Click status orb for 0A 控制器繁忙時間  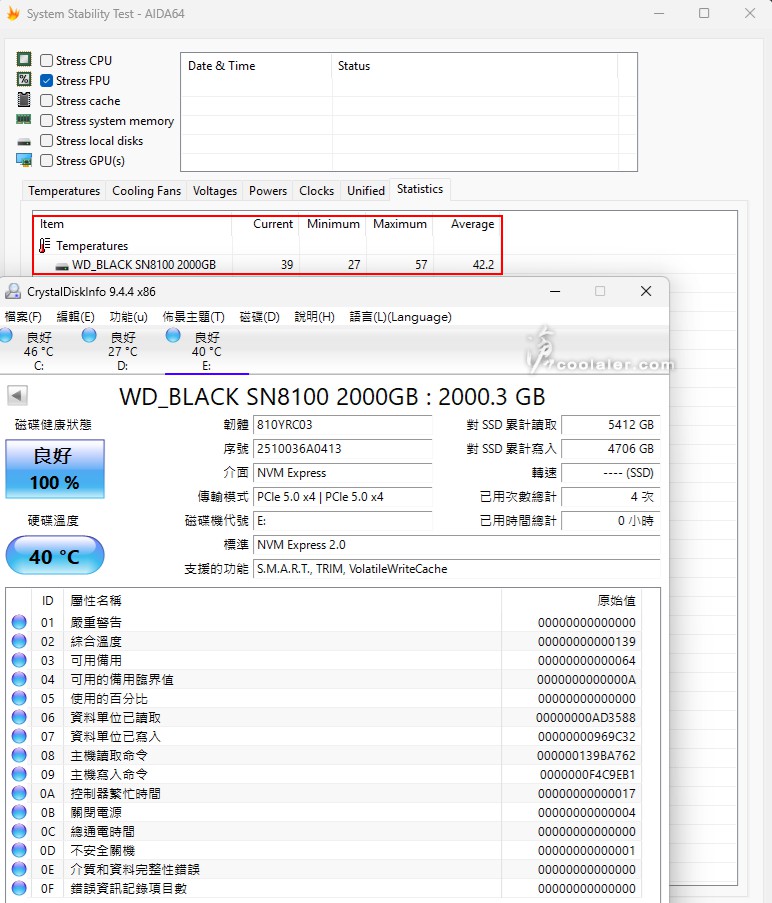point(19,793)
